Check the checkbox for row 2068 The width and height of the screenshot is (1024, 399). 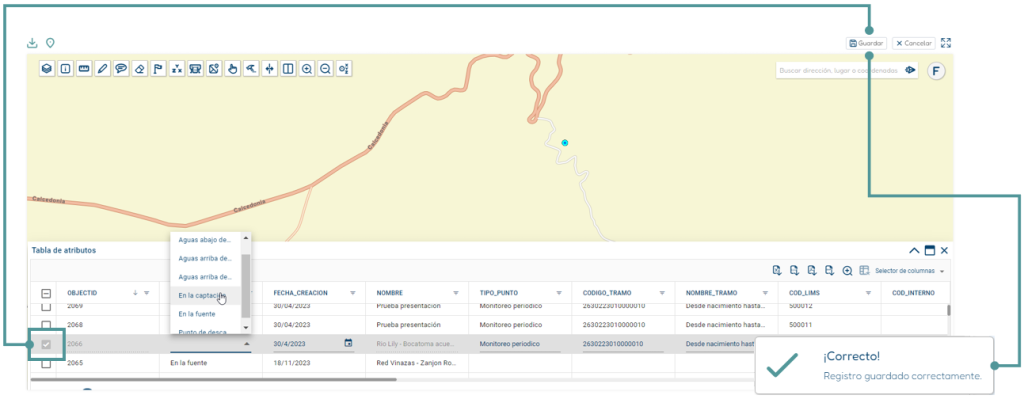coord(46,325)
